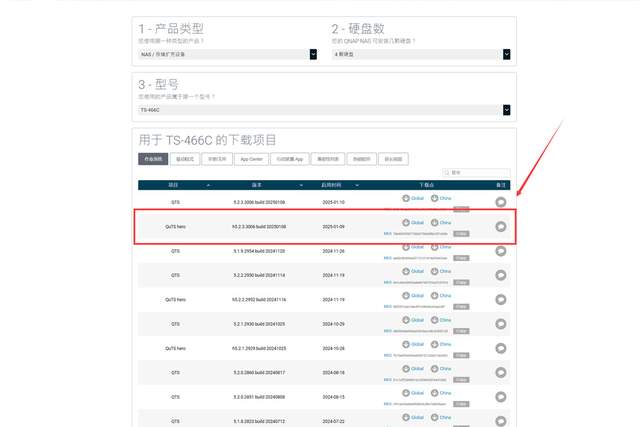Click the search box above the table

click(476, 173)
